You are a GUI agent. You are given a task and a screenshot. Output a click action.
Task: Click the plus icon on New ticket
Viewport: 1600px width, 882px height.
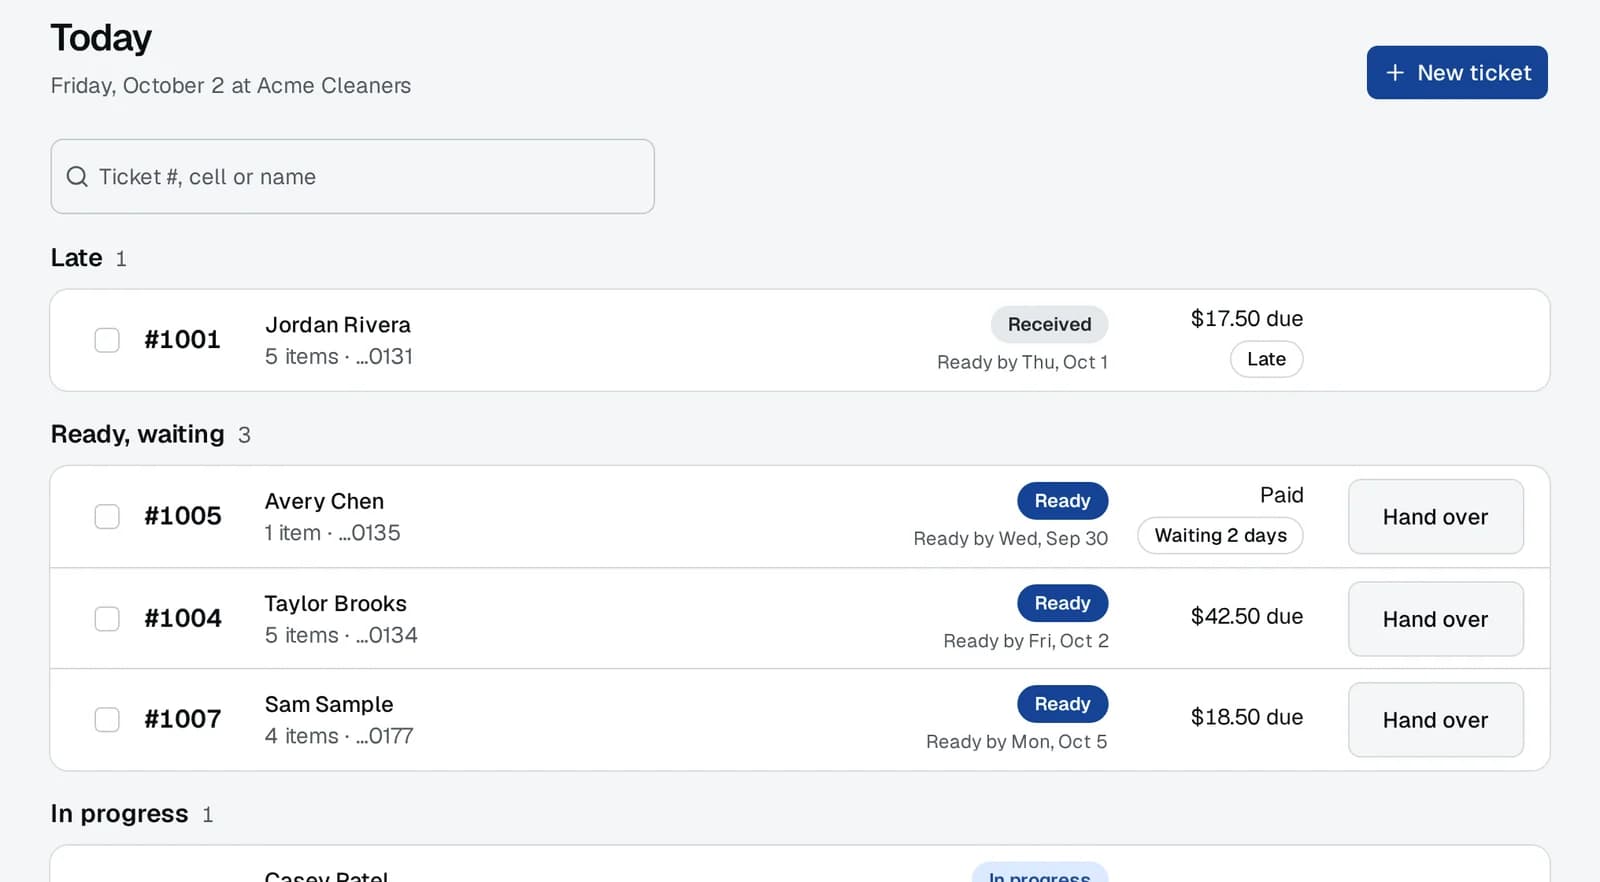pos(1395,73)
